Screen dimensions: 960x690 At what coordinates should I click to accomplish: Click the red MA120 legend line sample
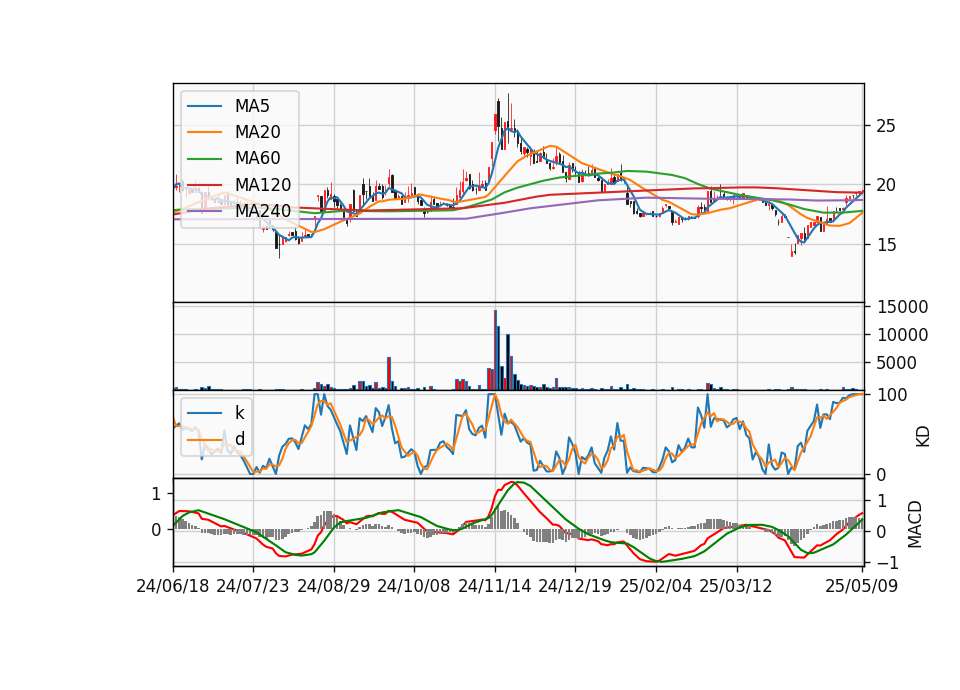pyautogui.click(x=204, y=186)
